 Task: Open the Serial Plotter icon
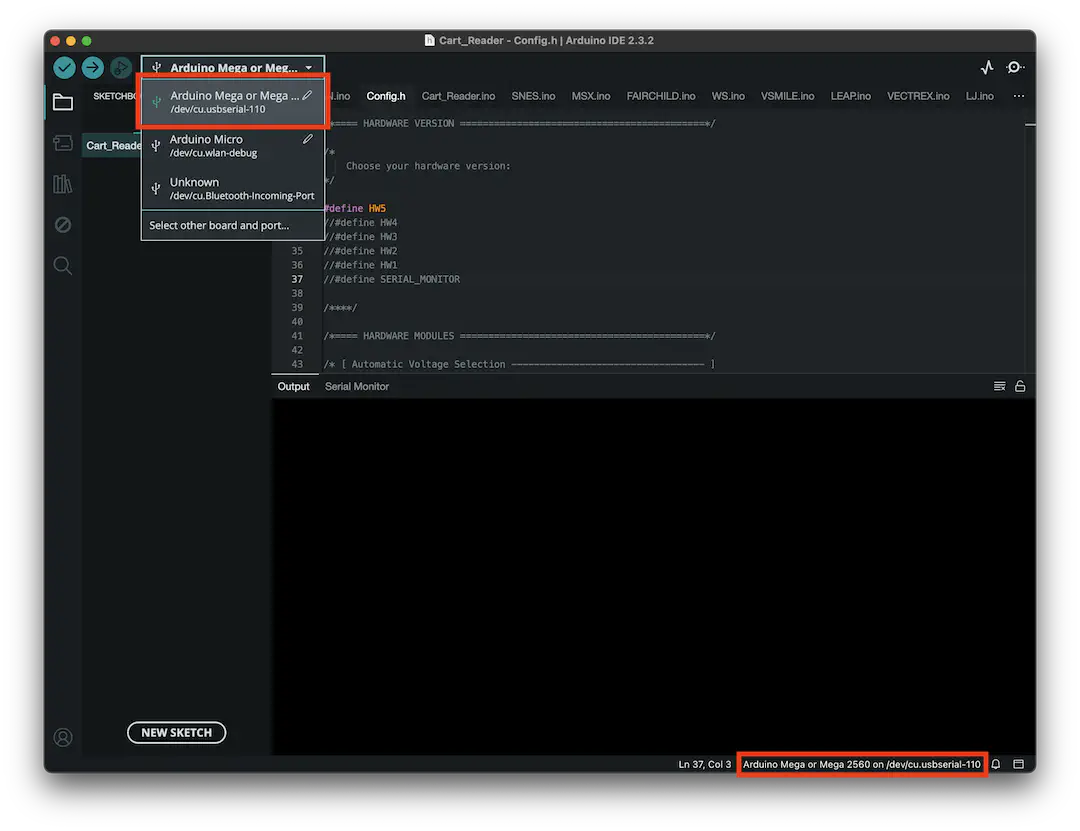point(987,68)
